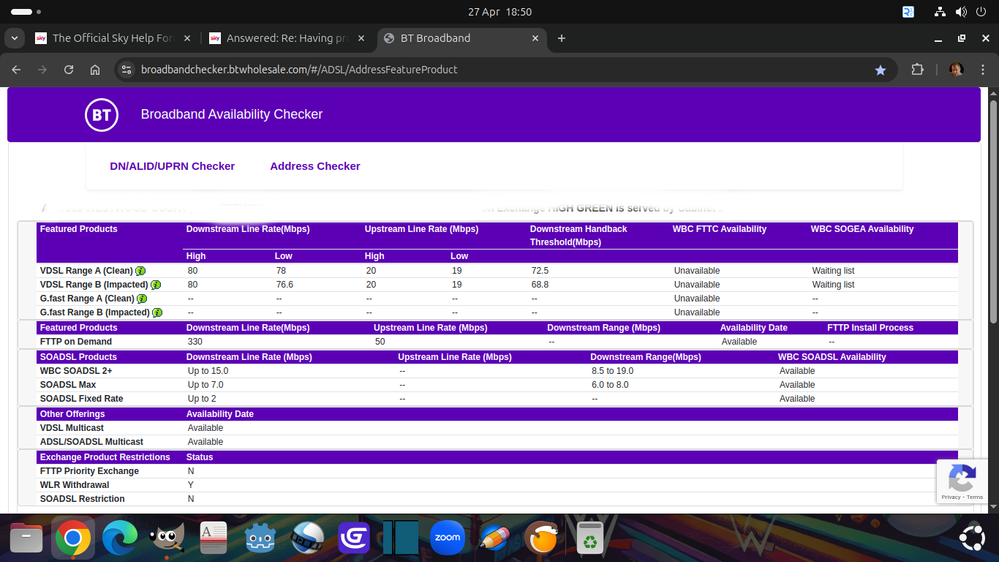Go back to the previous page
This screenshot has width=999, height=562.
tap(17, 69)
